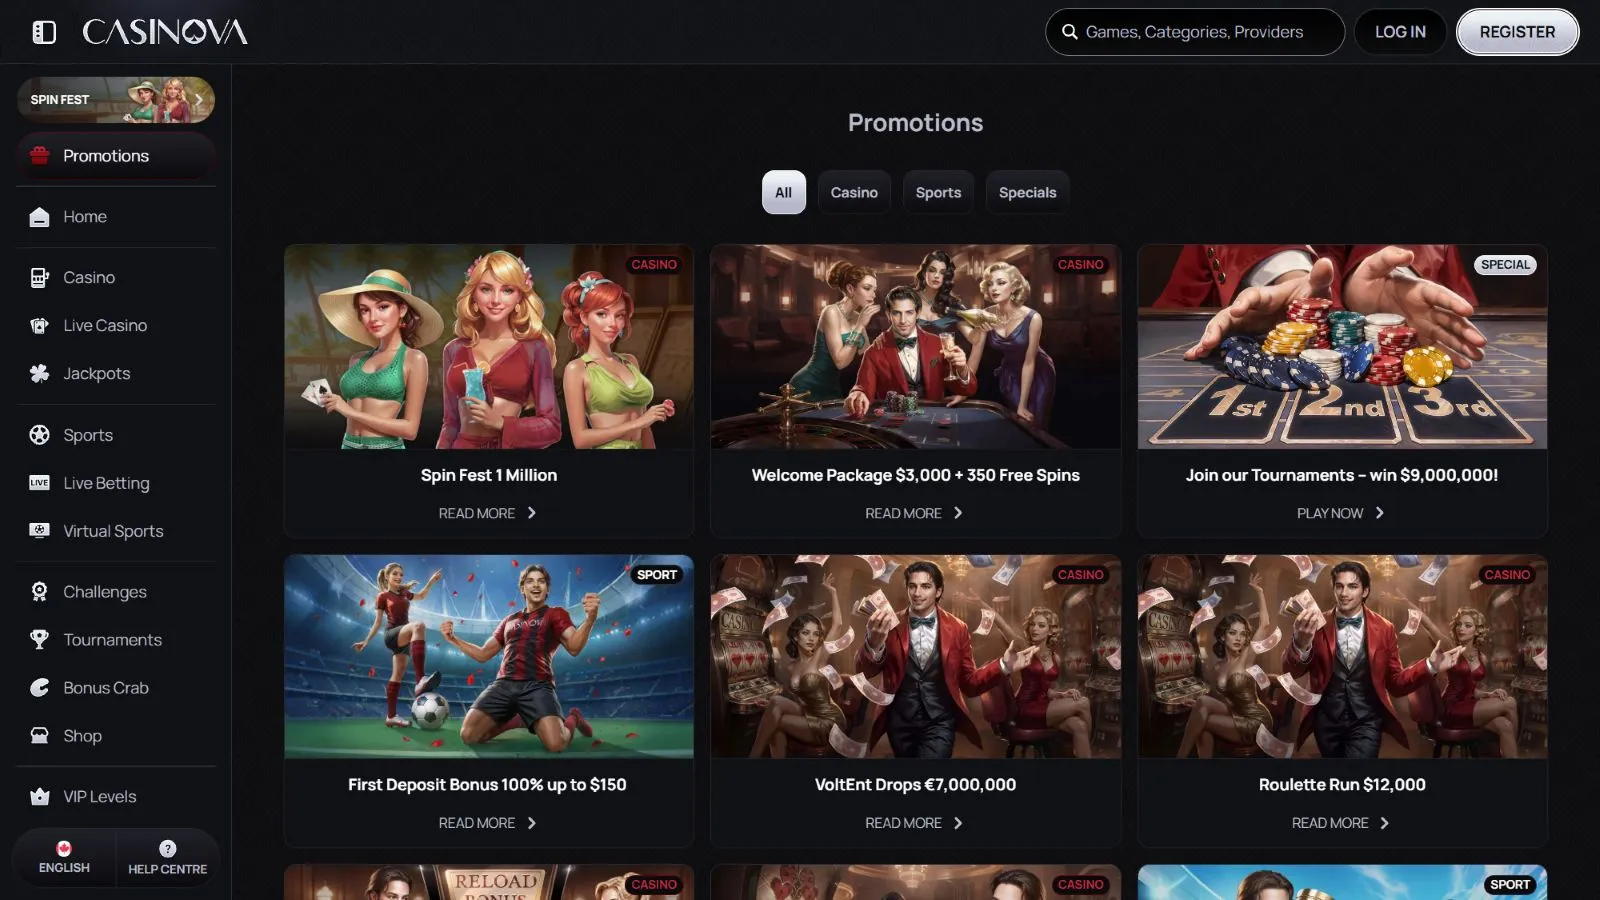The image size is (1600, 900).
Task: Expand Read More under Spin Fest 1 Million
Action: click(x=488, y=513)
